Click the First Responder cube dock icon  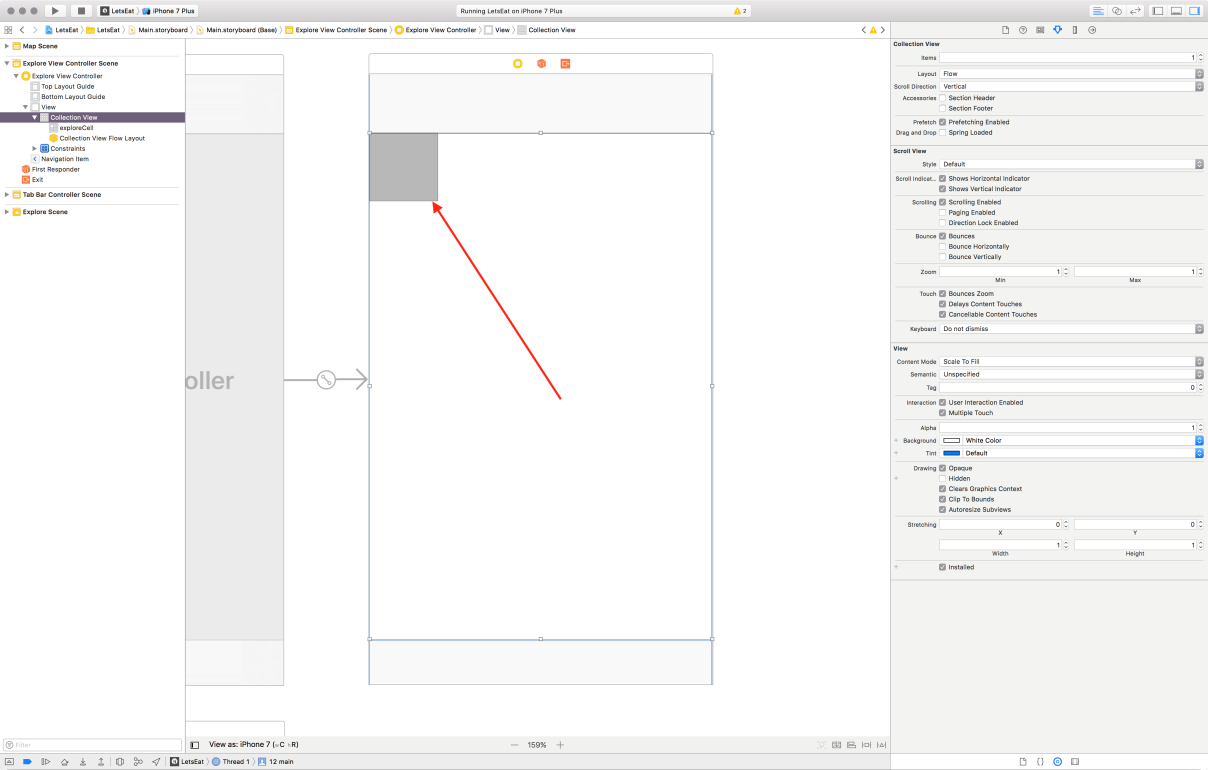(541, 63)
